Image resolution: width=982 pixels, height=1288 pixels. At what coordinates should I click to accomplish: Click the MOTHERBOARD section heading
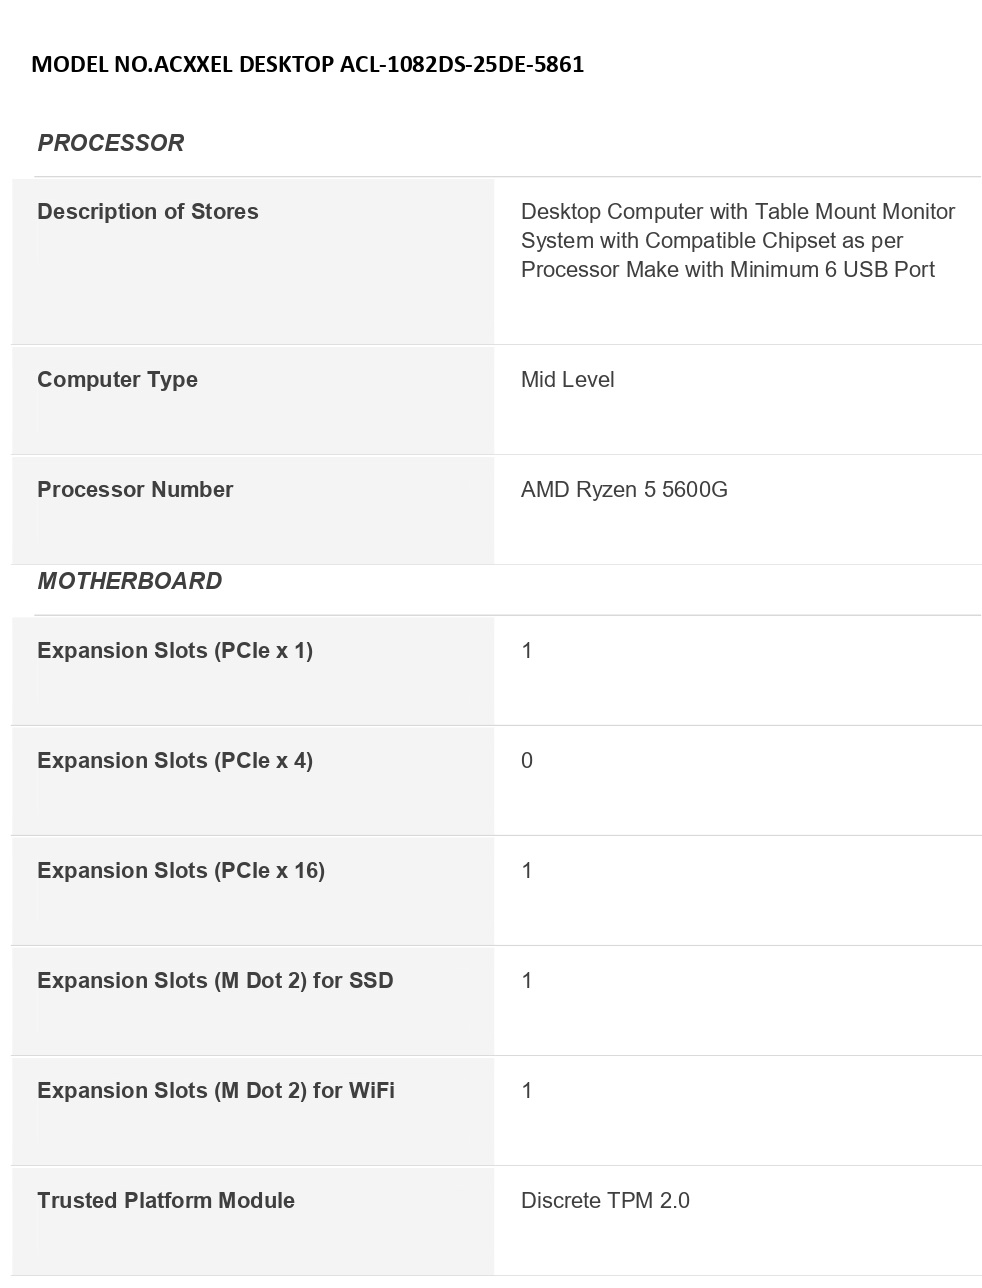tap(129, 581)
